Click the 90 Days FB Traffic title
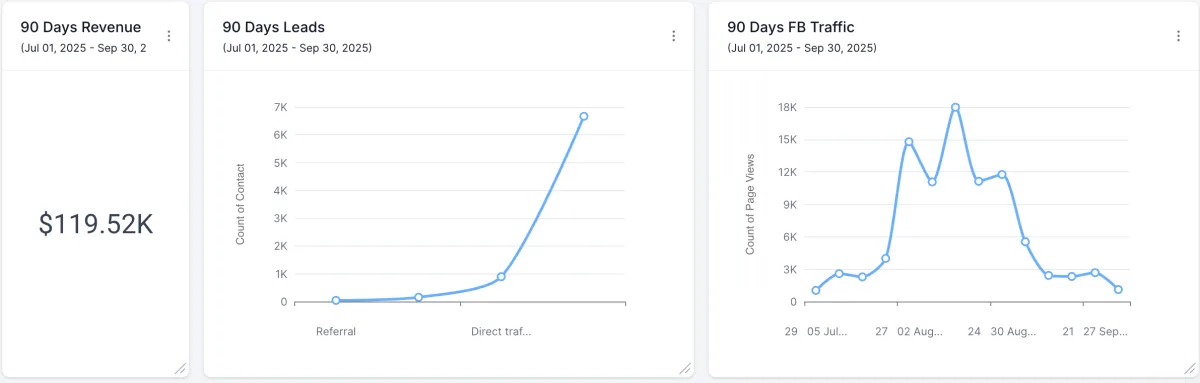Screen dimensions: 1200x383 (x=791, y=27)
